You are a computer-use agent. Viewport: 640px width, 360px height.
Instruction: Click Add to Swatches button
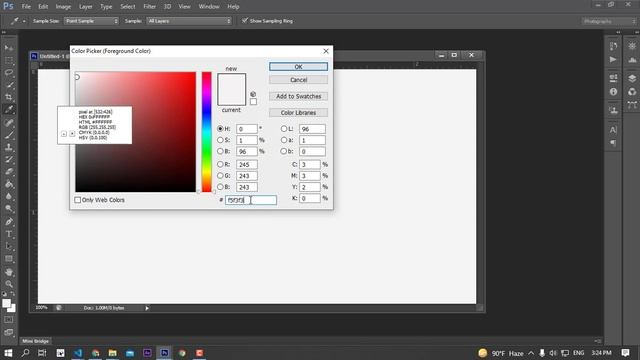298,96
